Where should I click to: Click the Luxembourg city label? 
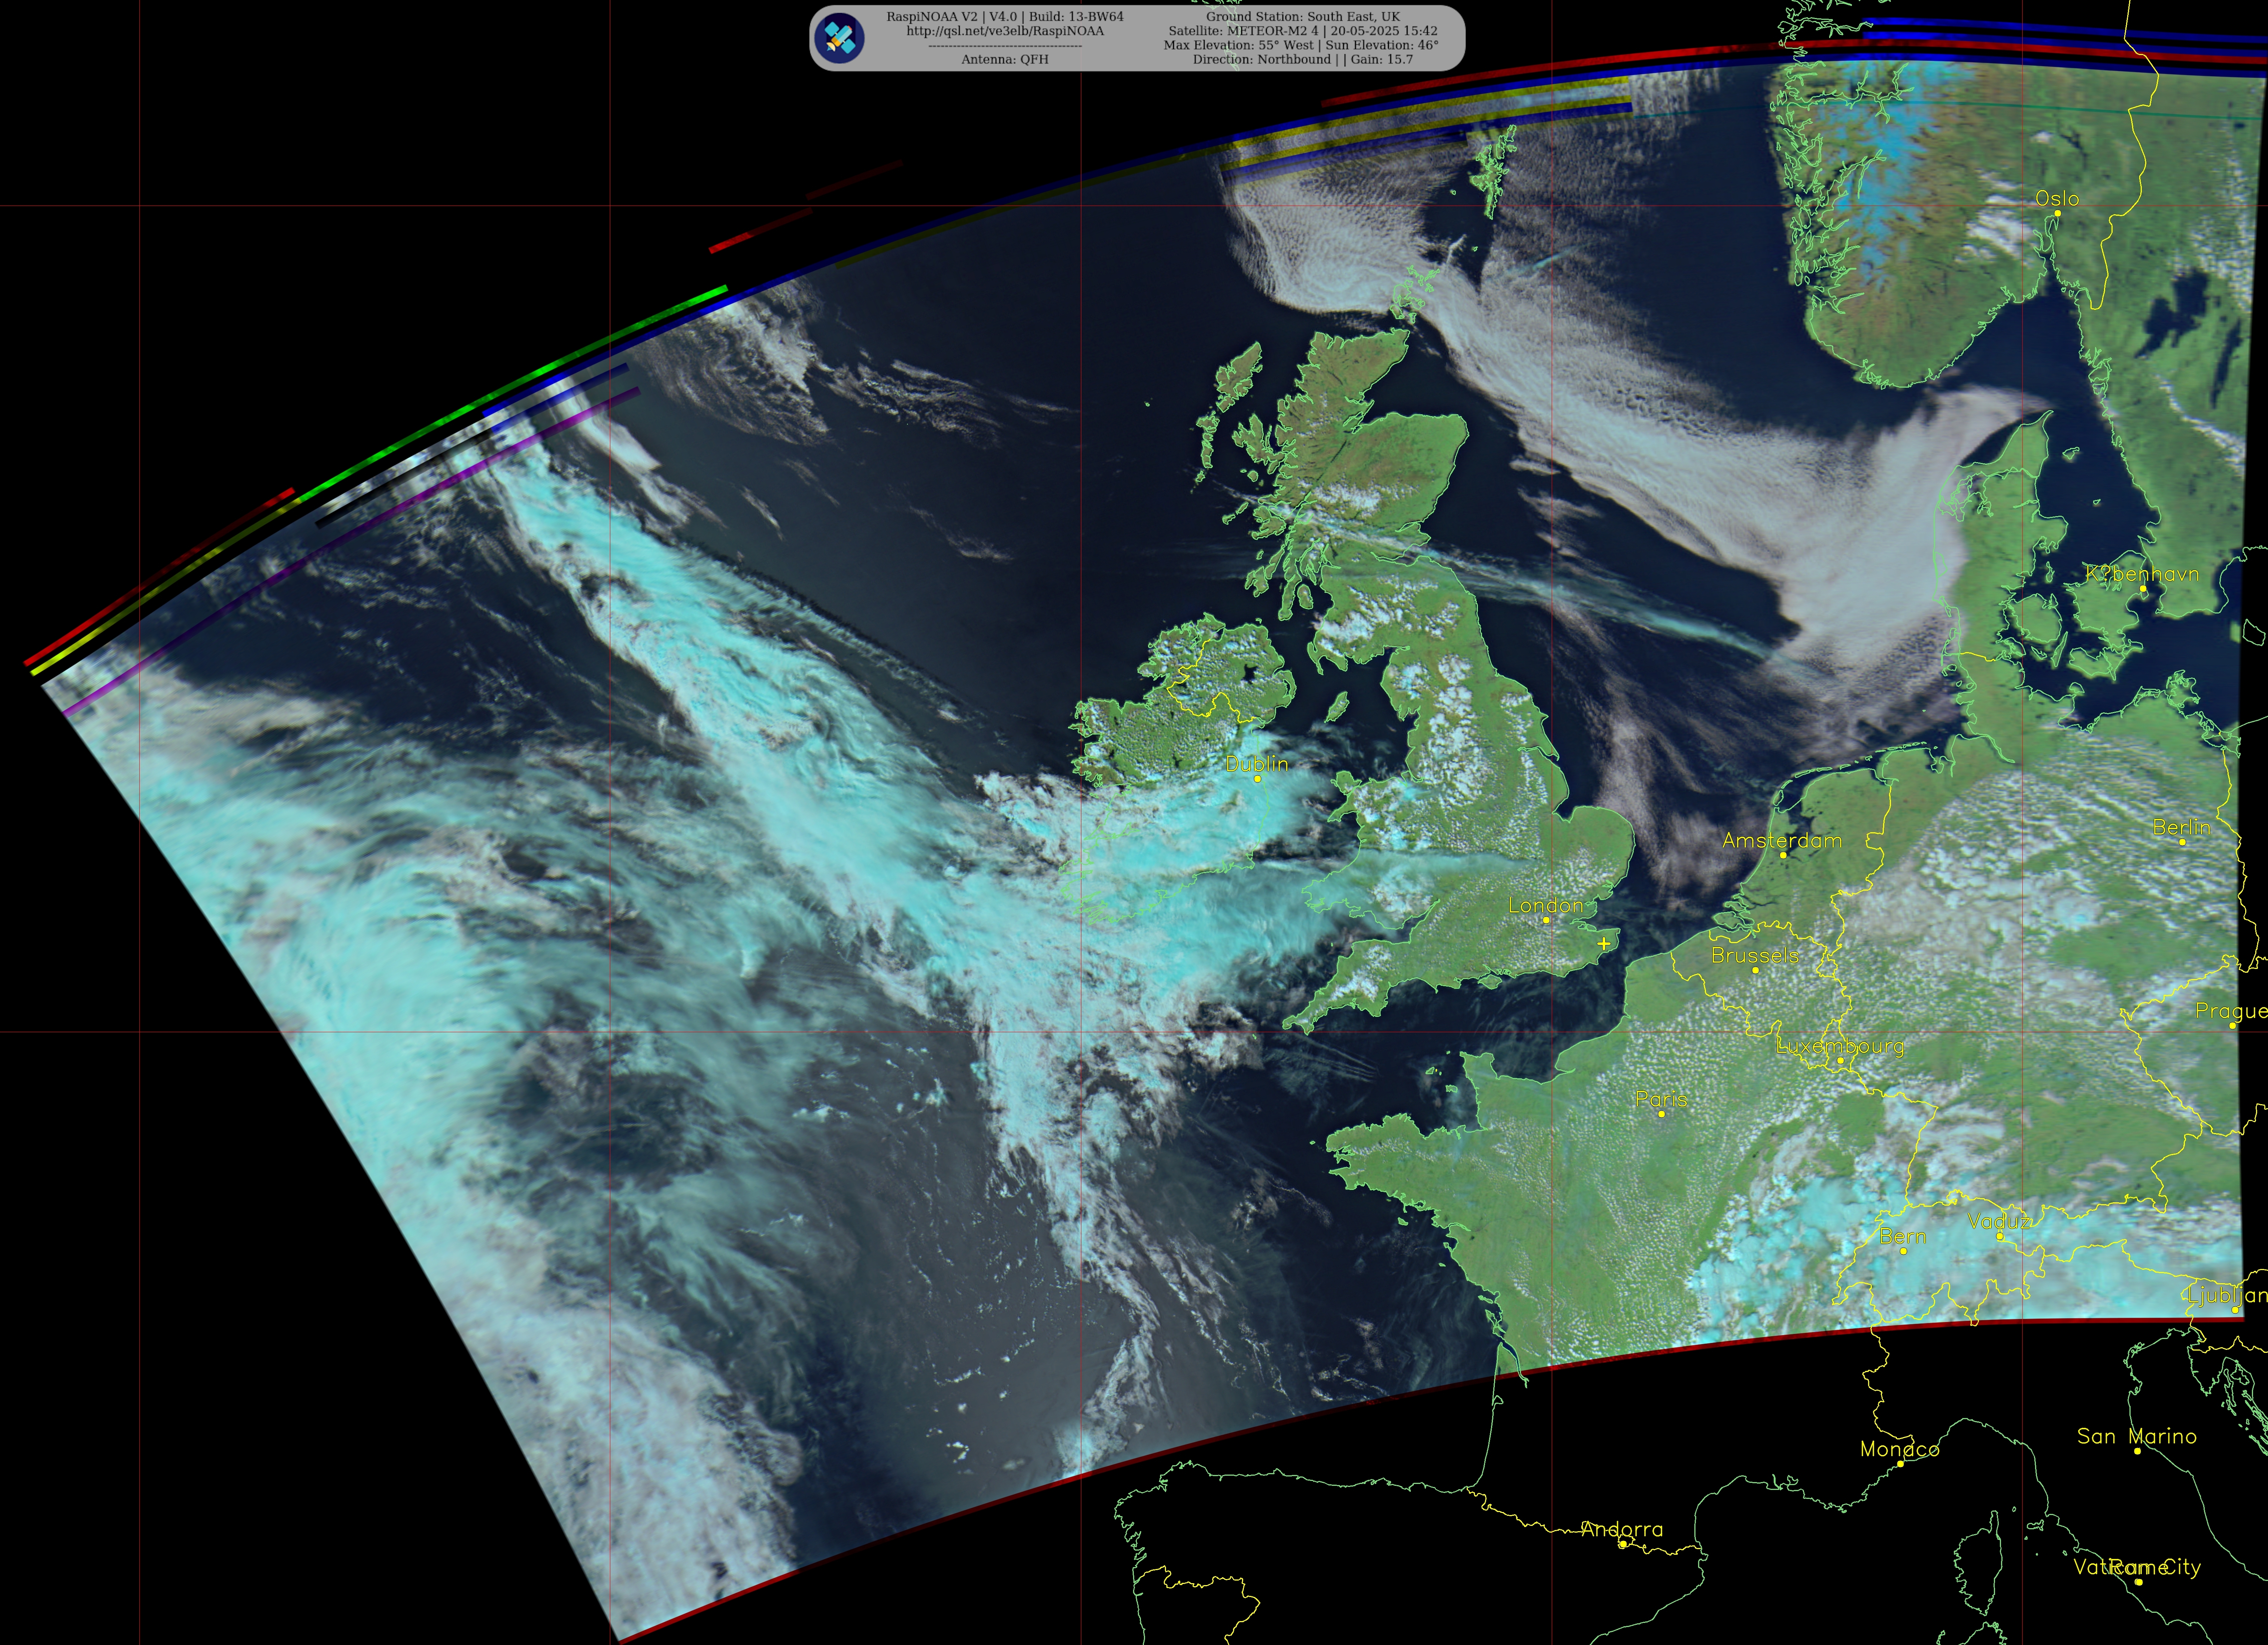1840,1046
